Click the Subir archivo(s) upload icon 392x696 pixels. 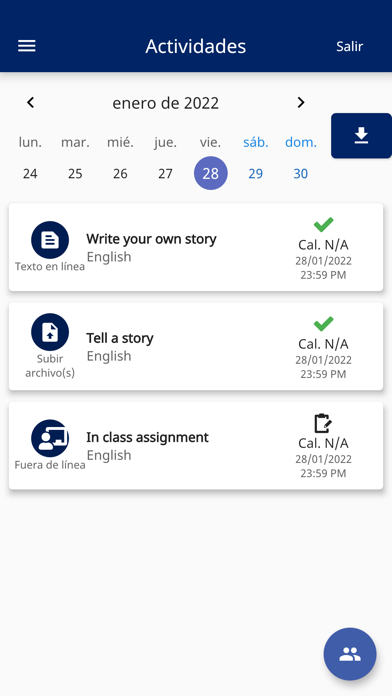point(50,332)
